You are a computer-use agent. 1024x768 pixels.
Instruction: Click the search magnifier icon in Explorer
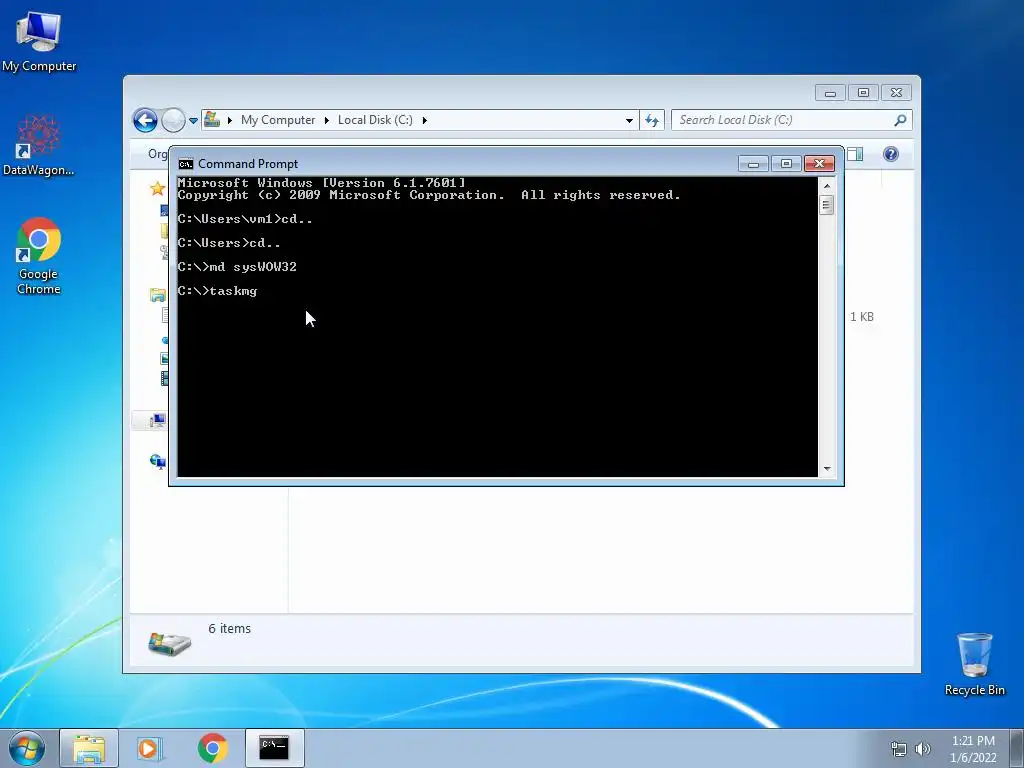pyautogui.click(x=900, y=120)
